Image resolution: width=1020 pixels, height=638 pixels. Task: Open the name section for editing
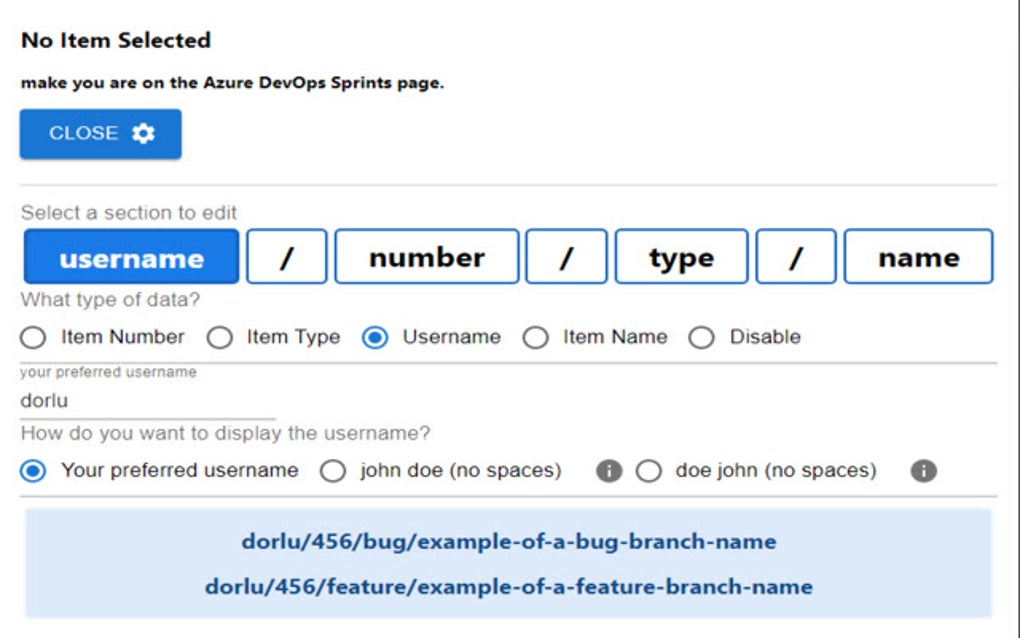[x=918, y=257]
